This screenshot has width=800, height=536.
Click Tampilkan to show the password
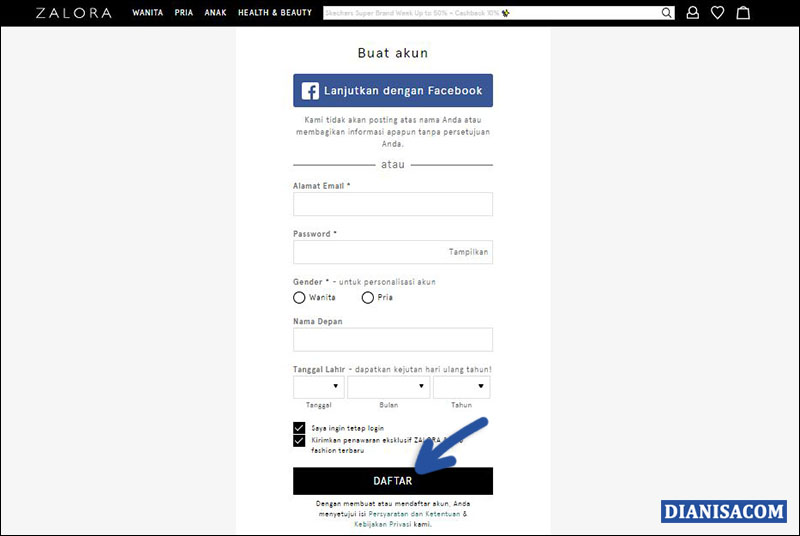pyautogui.click(x=469, y=252)
